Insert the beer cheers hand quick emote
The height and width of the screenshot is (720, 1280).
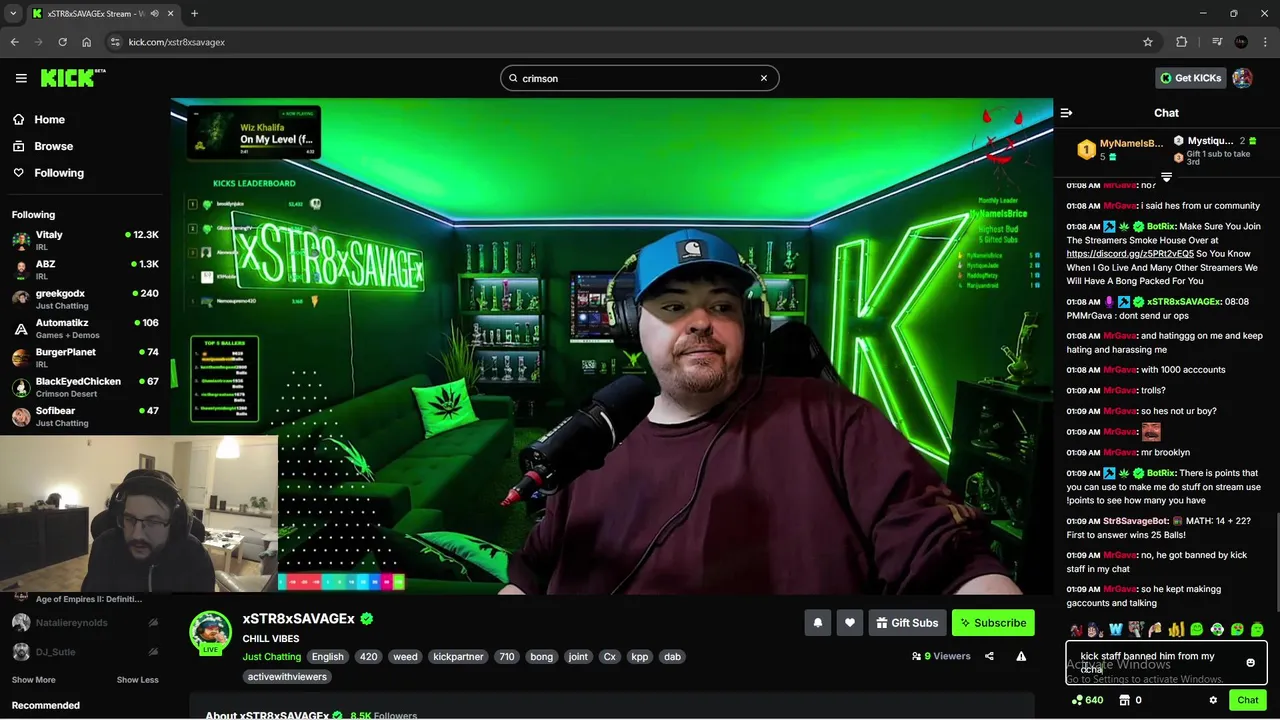click(1156, 630)
